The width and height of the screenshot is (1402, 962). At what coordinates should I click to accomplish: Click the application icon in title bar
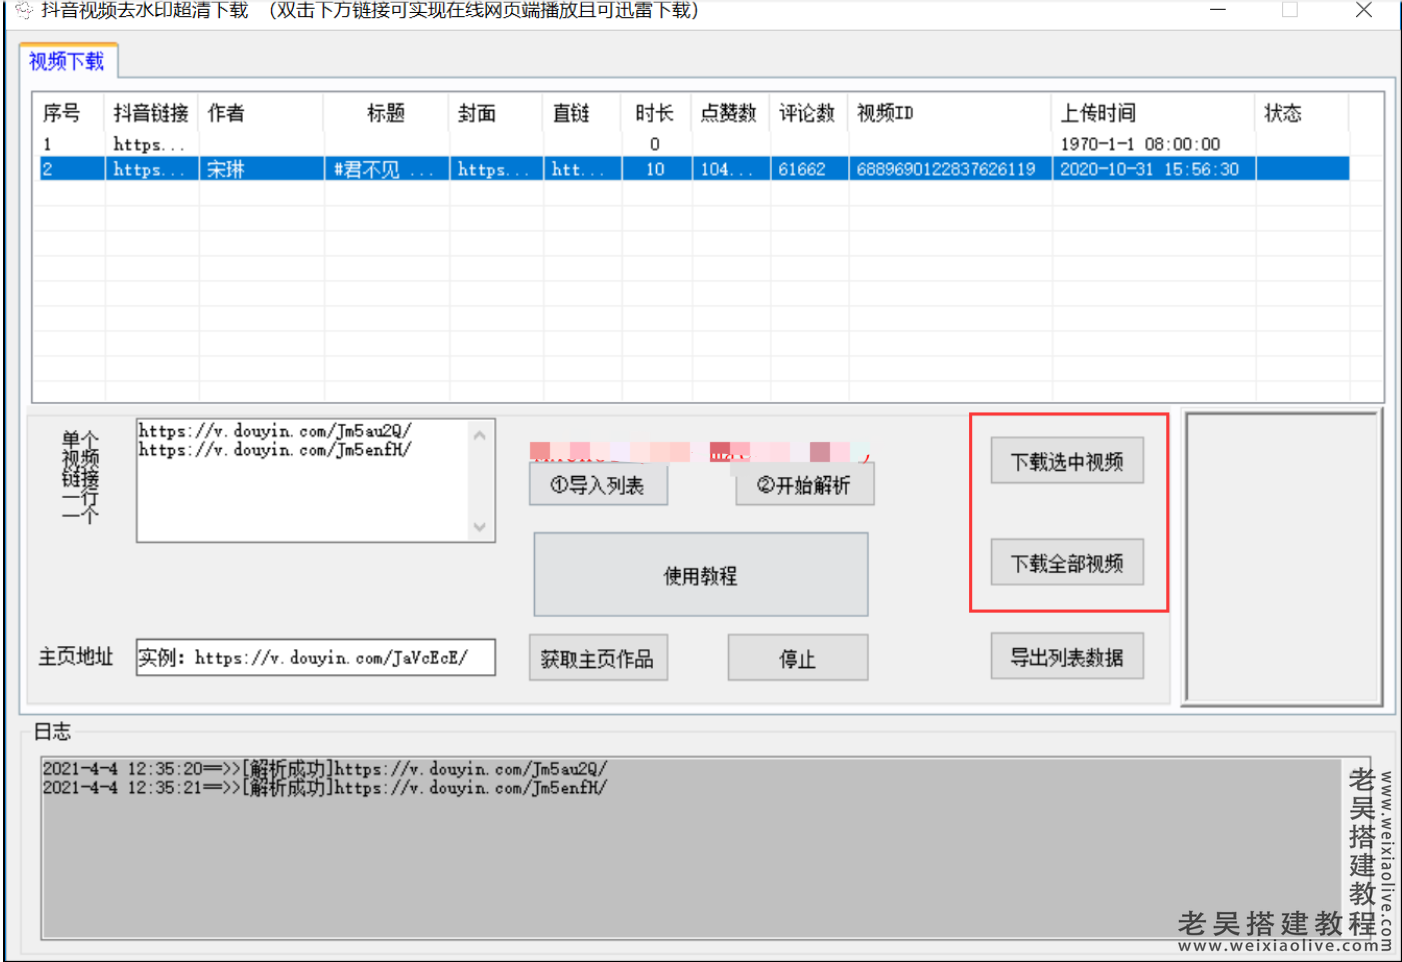click(24, 11)
